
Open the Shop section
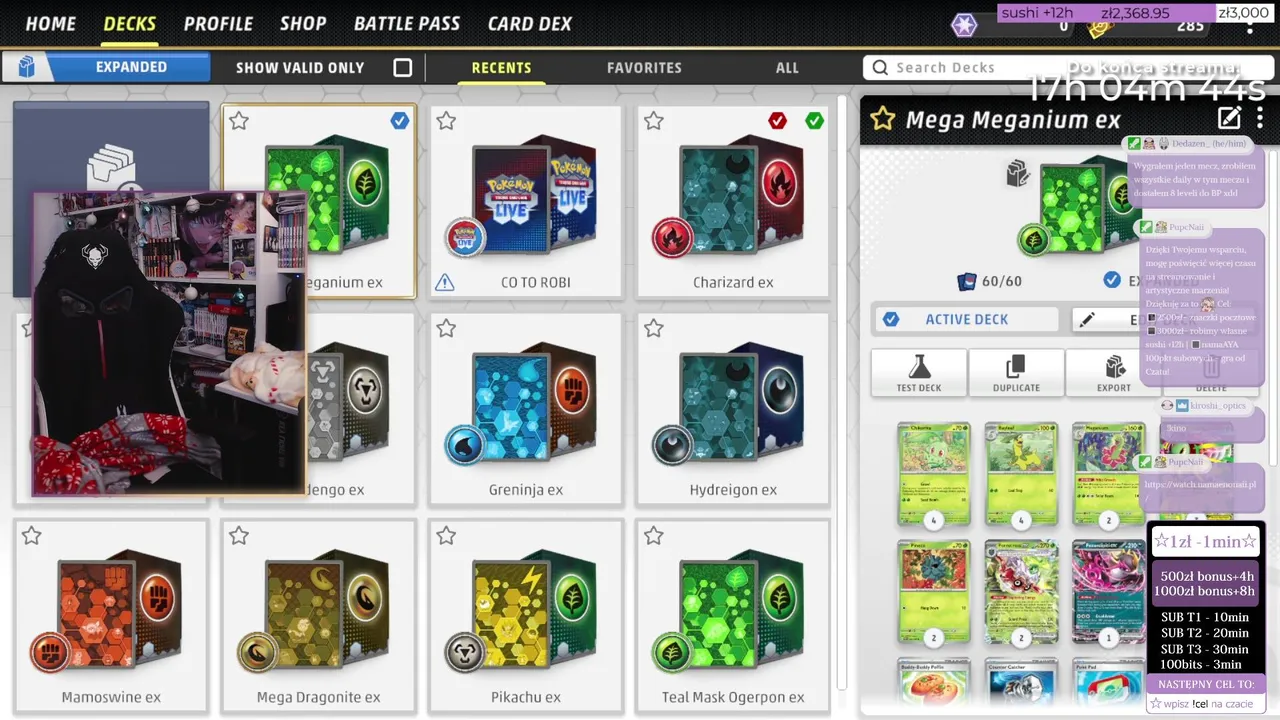[x=303, y=23]
